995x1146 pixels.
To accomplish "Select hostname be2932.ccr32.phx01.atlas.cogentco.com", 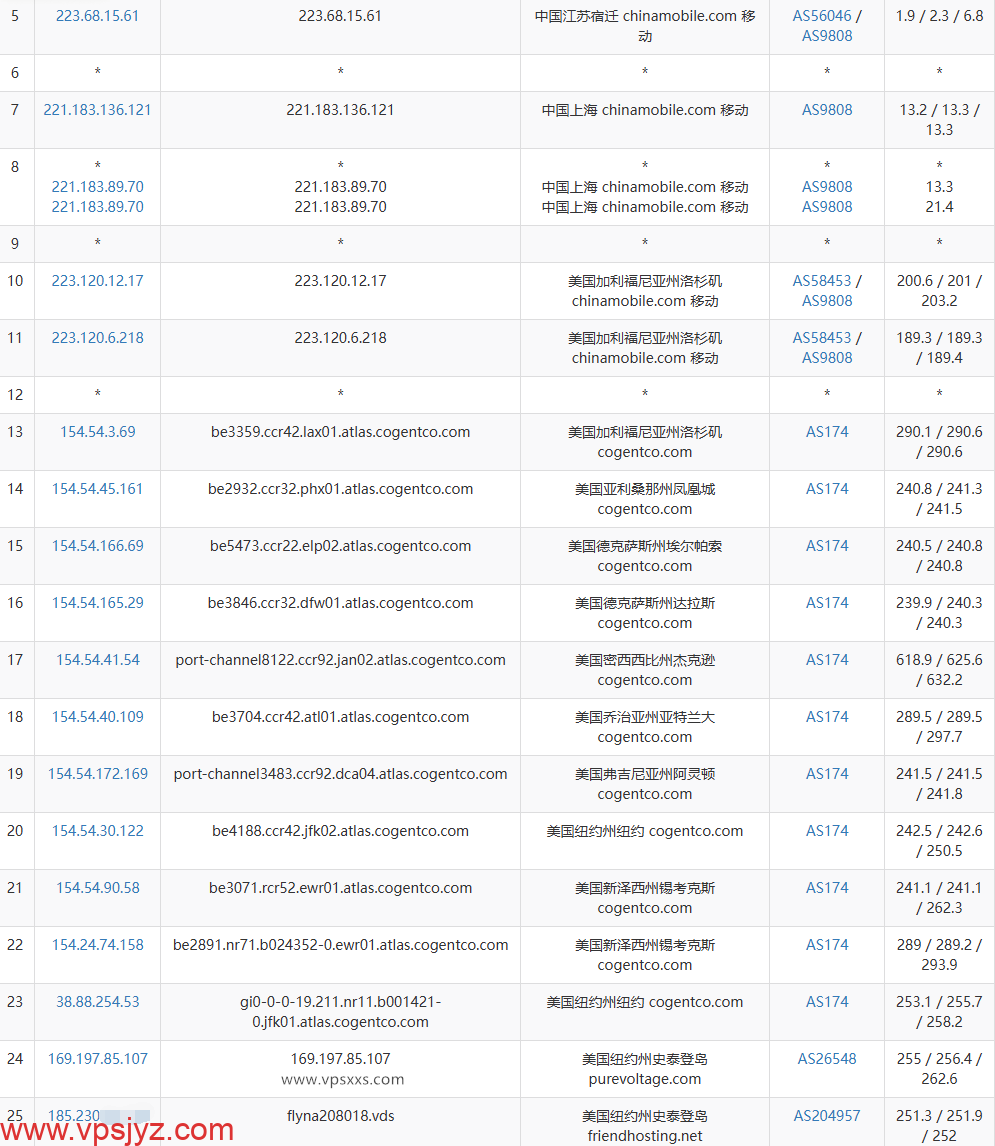I will pos(340,489).
